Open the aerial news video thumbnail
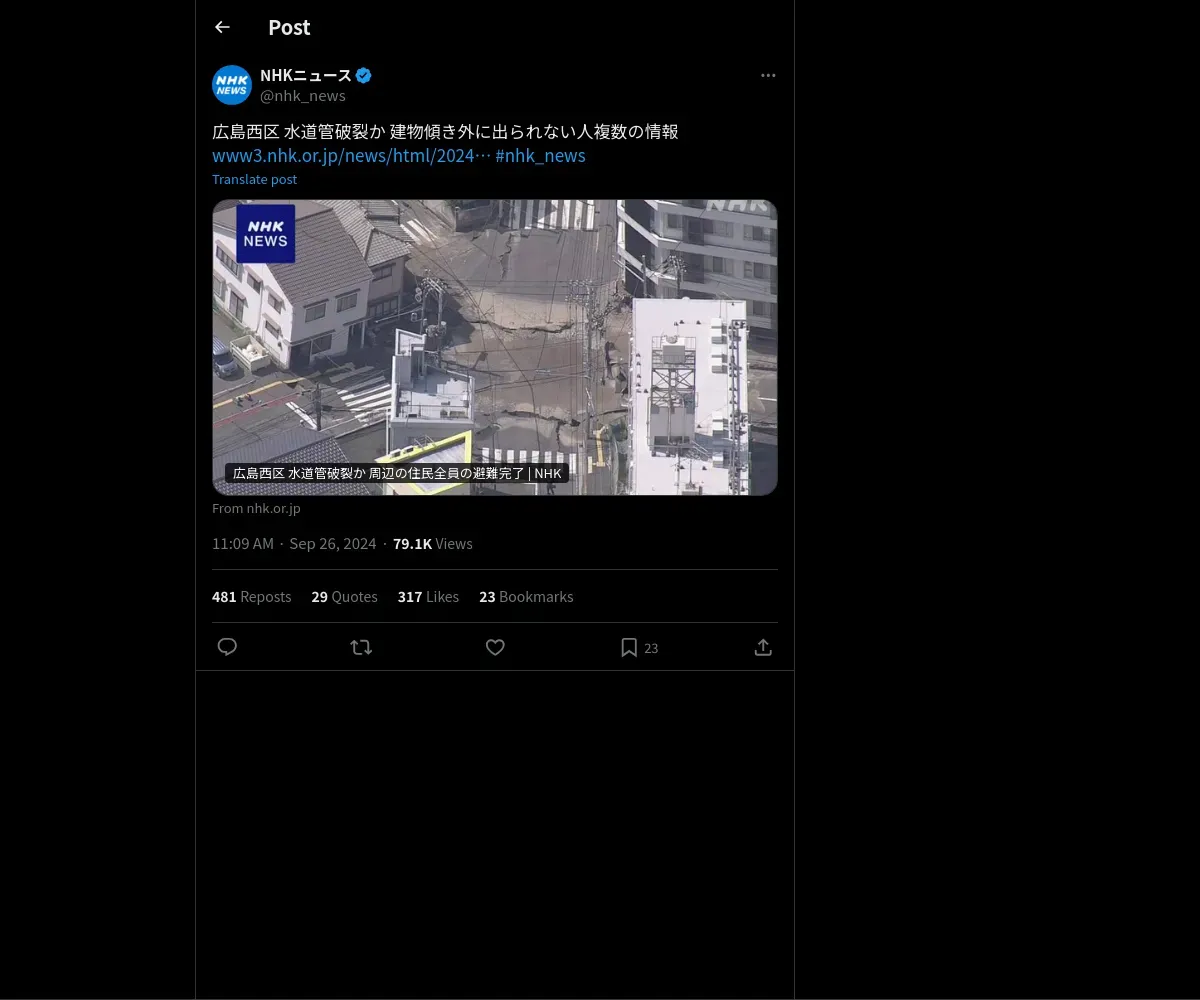Image resolution: width=1200 pixels, height=1000 pixels. pyautogui.click(x=495, y=347)
